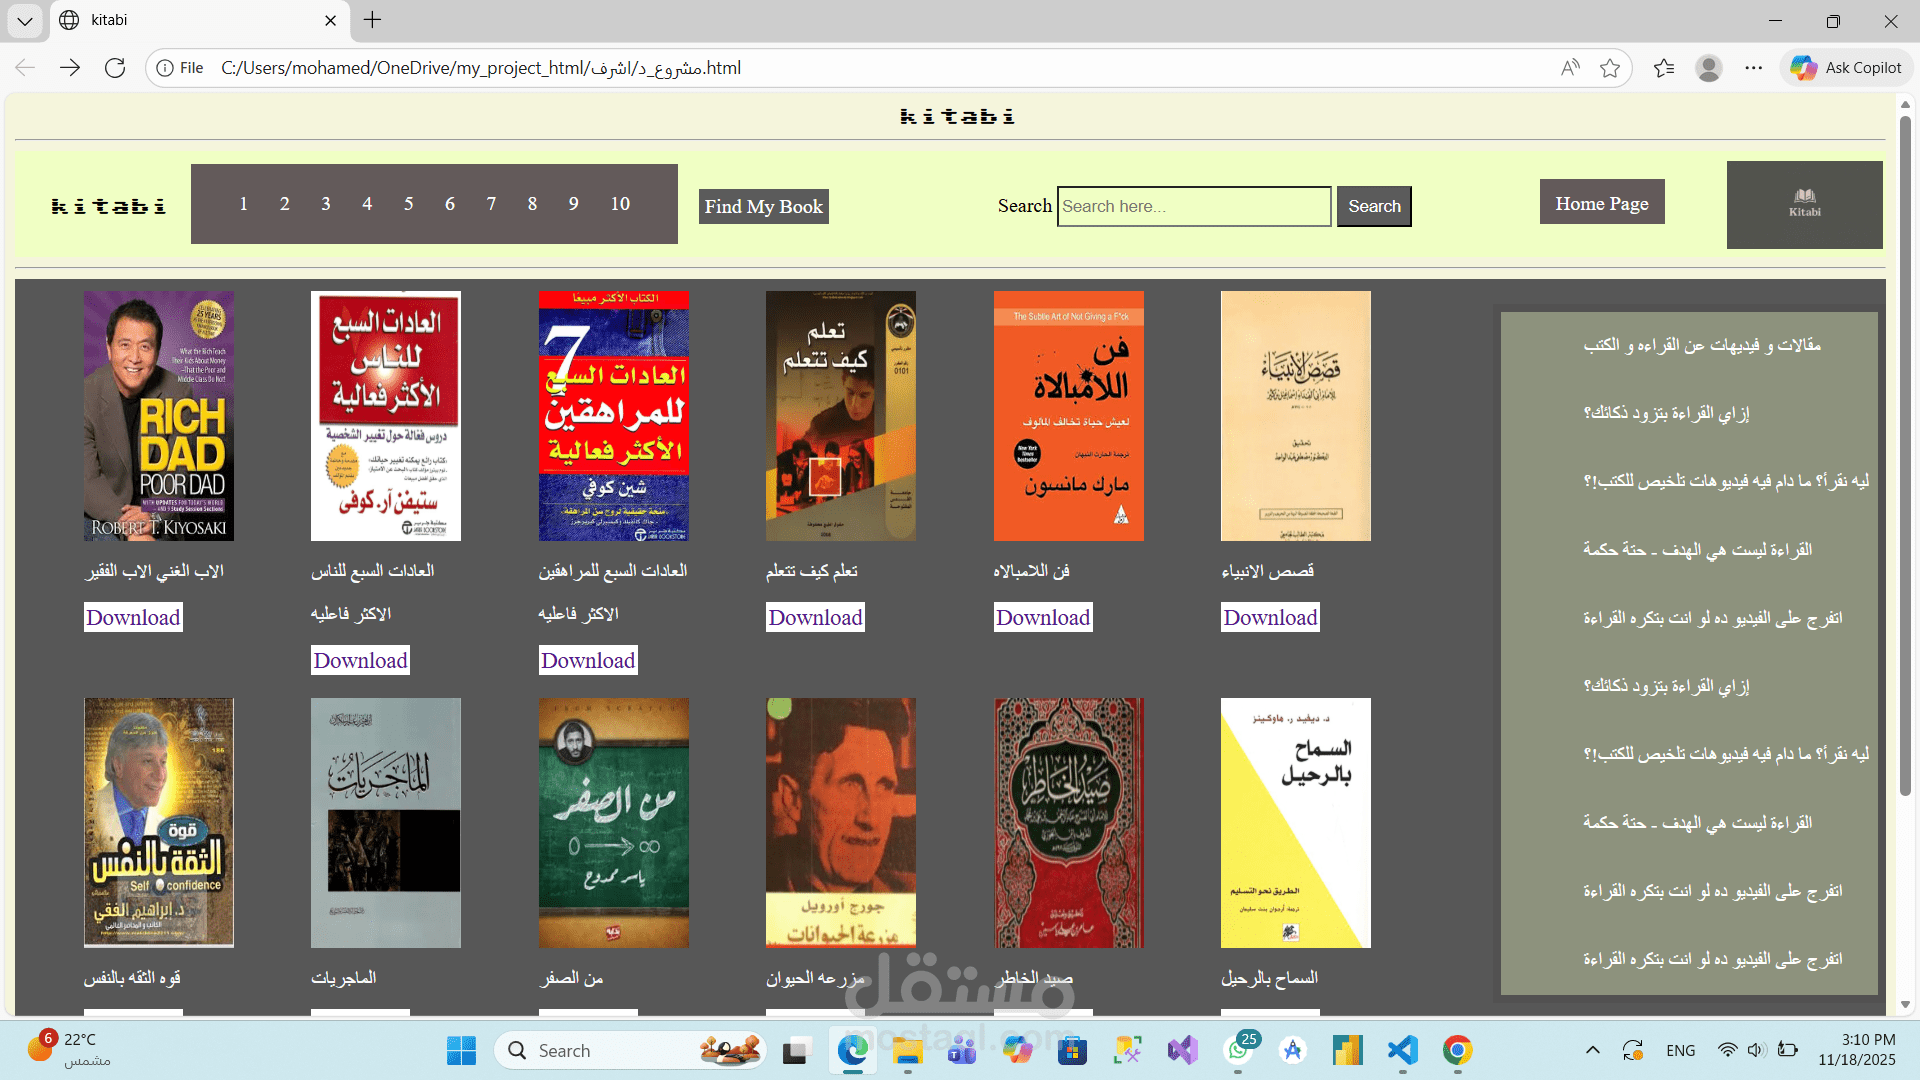Download the فن اللامبالاه book
Screen dimensions: 1920x1080
coord(1043,617)
